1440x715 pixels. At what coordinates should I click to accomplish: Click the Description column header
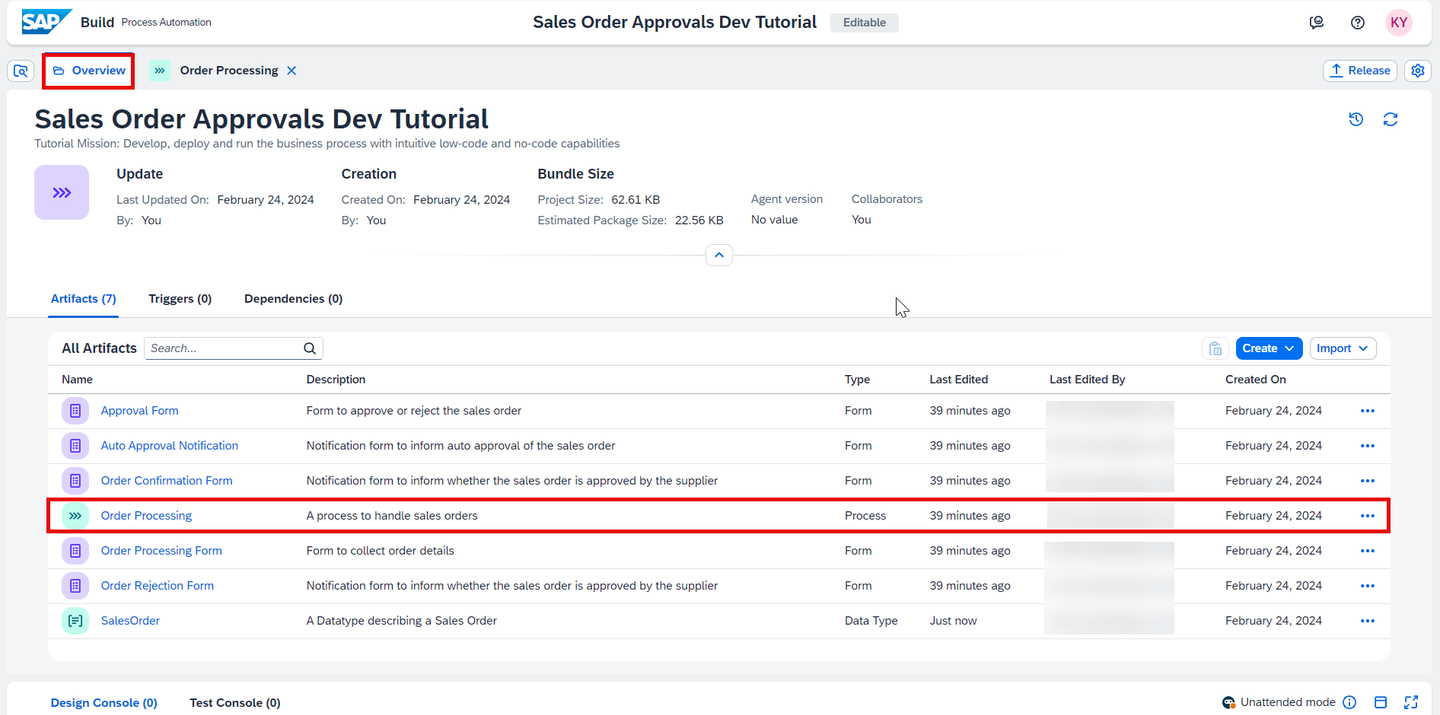tap(336, 380)
